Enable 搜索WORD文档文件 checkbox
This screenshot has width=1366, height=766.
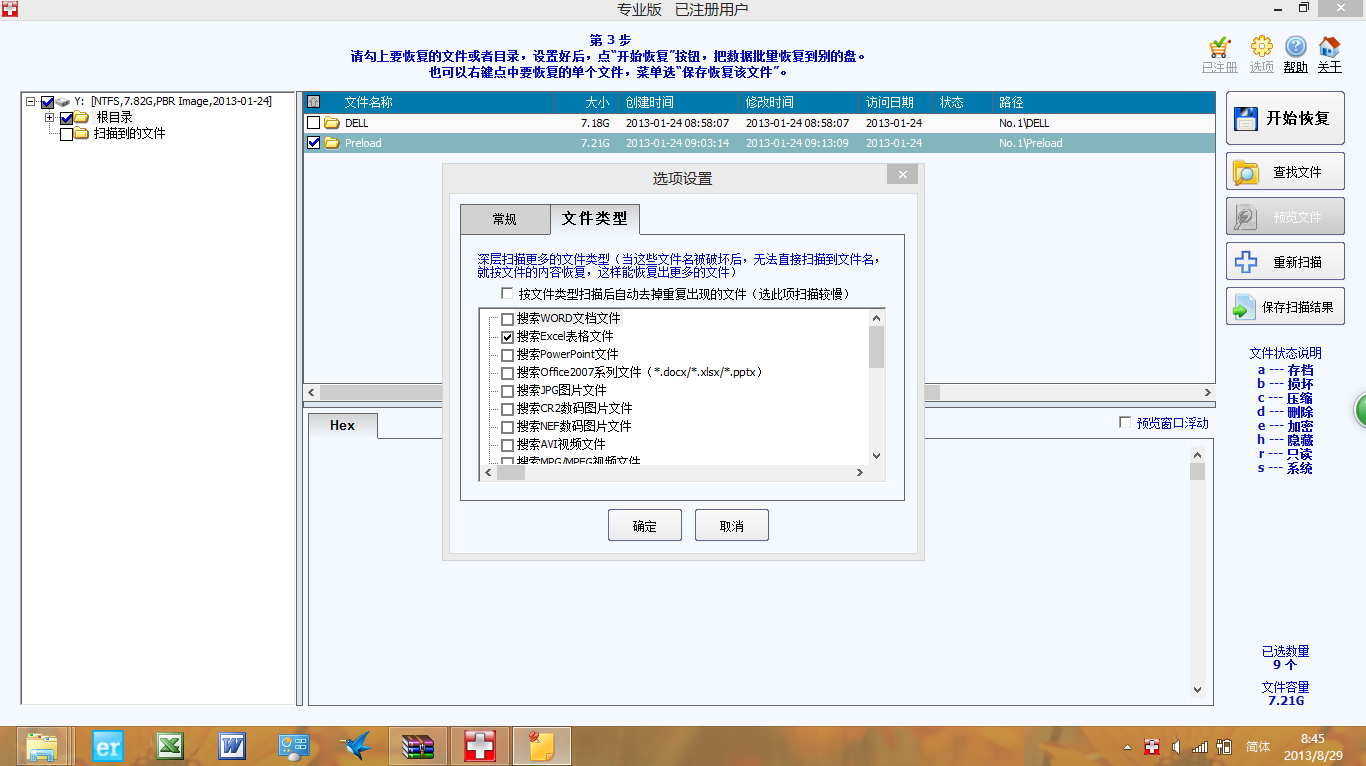[507, 319]
